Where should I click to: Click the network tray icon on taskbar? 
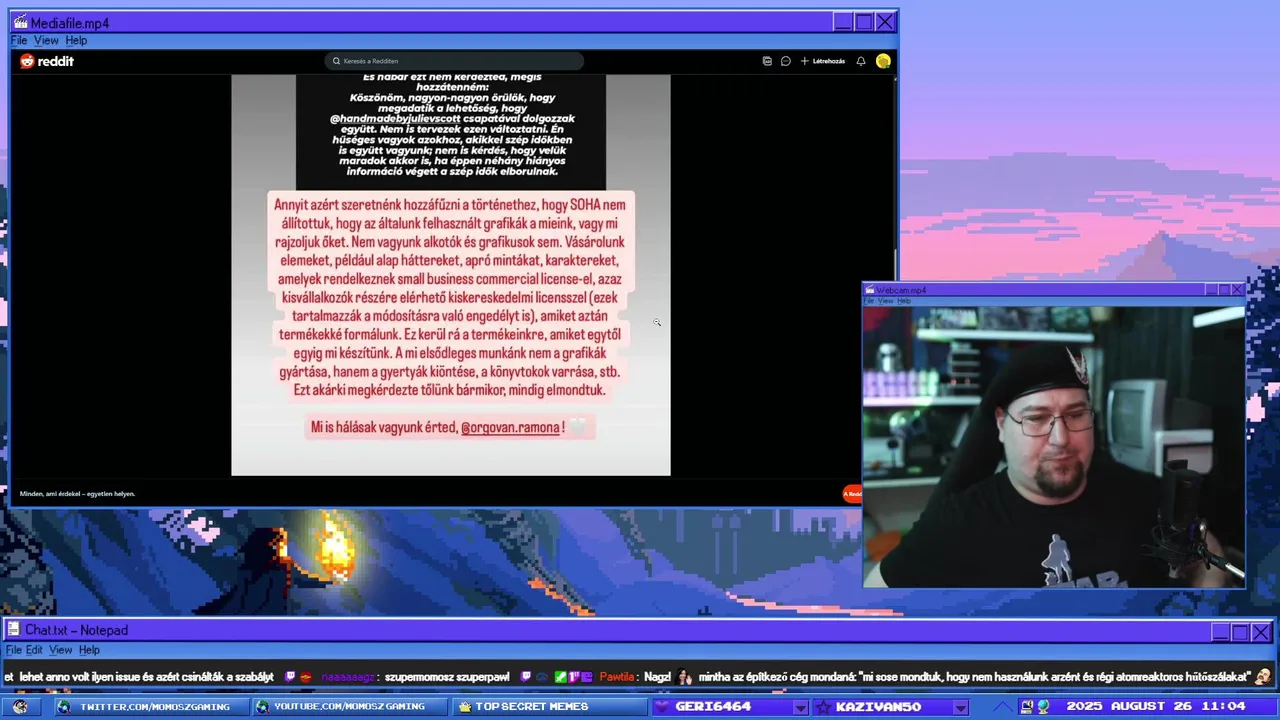coord(1042,707)
